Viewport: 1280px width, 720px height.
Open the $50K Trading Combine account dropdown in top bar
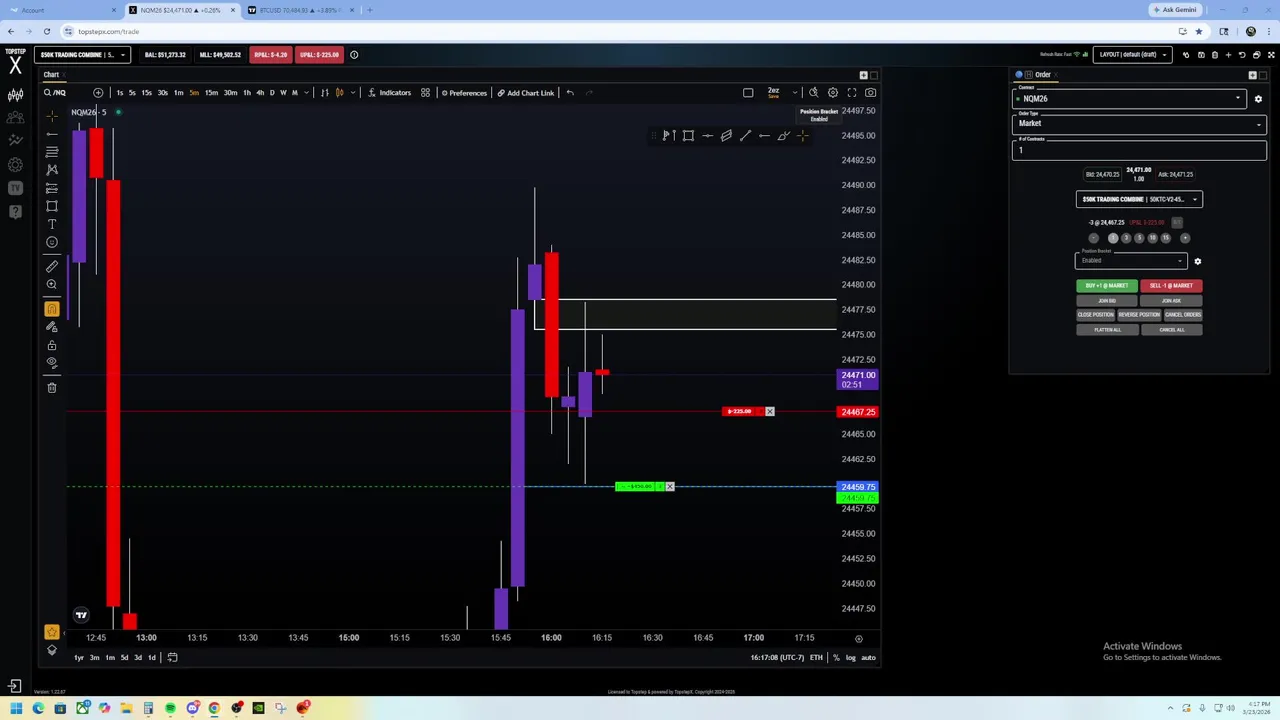click(x=83, y=55)
